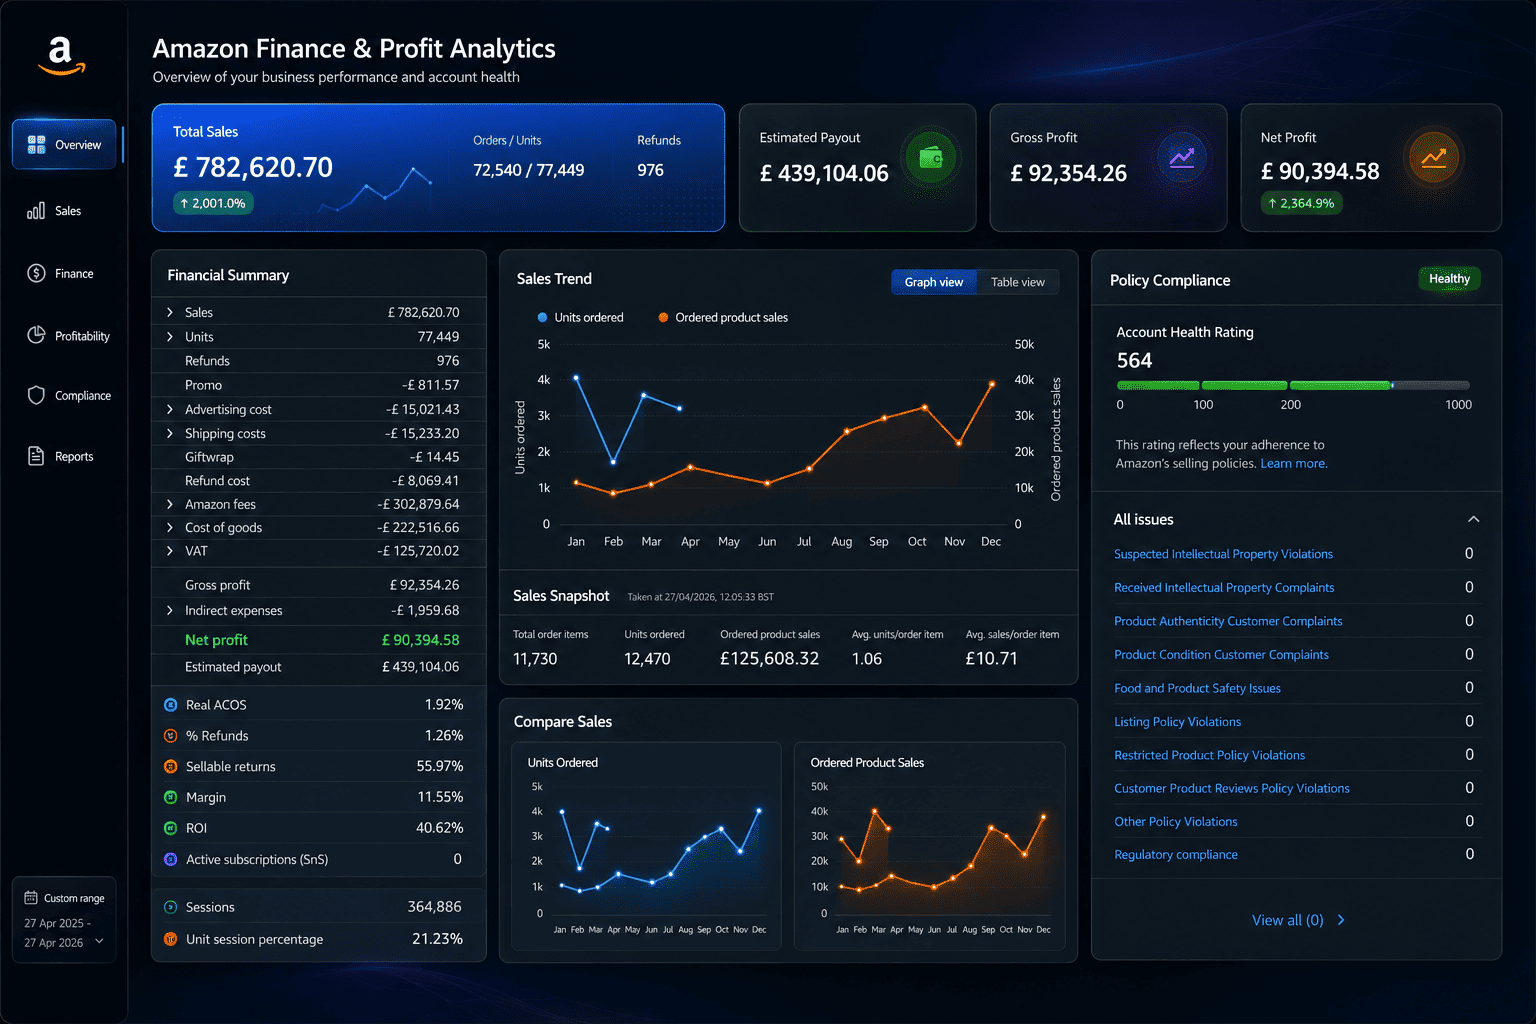Open Customer Product Reviews Policy Violations
The width and height of the screenshot is (1536, 1024).
1232,788
